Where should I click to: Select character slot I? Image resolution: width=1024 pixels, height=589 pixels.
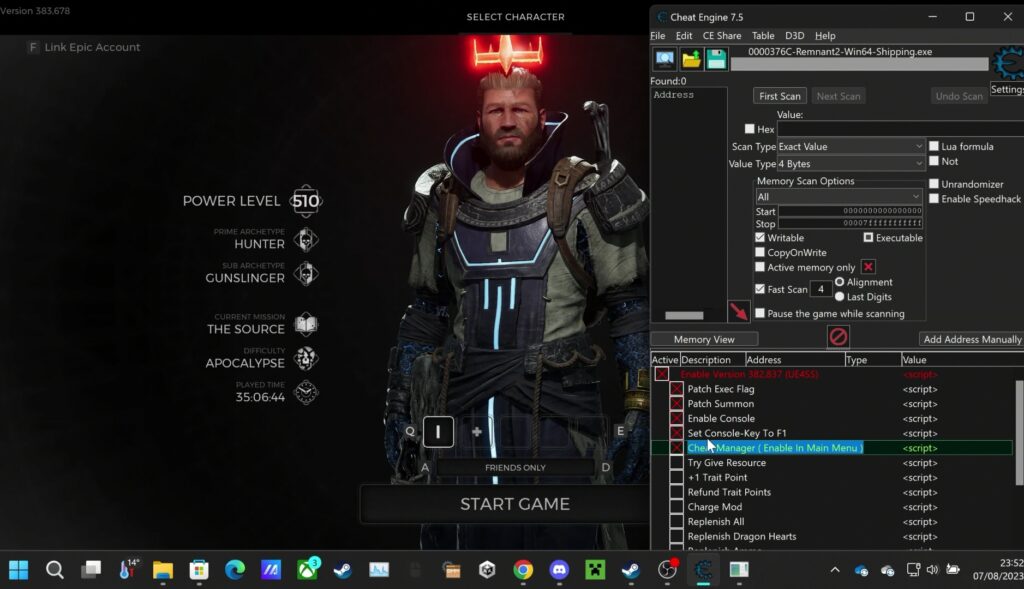[438, 432]
